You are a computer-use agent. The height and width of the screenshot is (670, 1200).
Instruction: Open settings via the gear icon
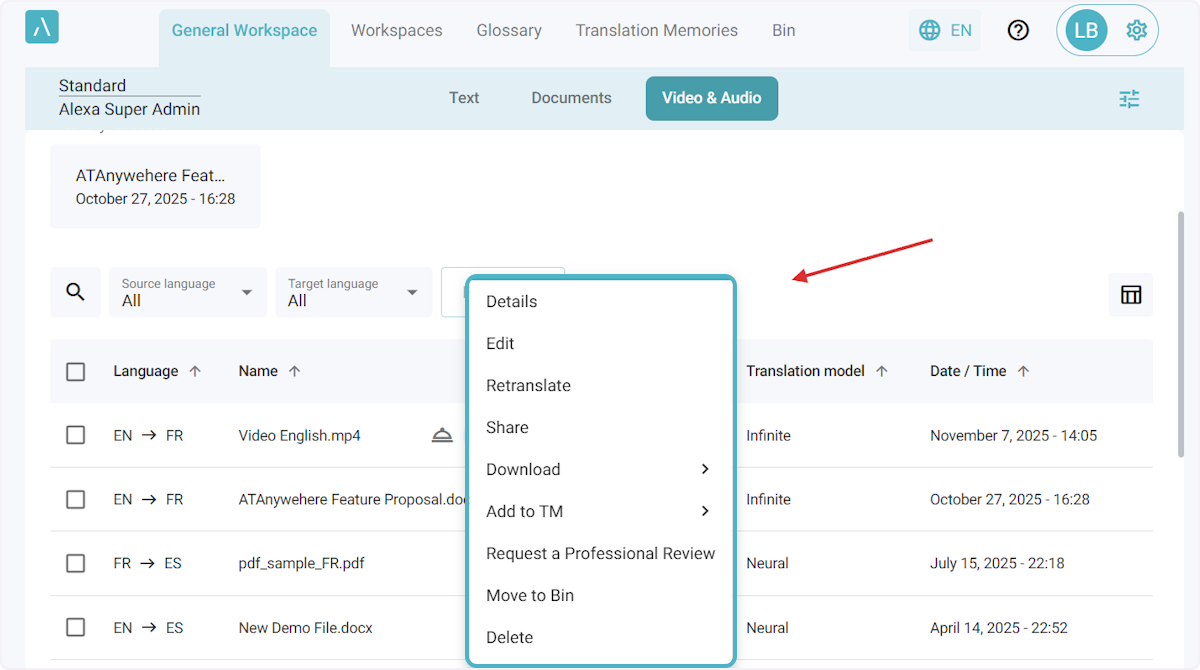coord(1136,31)
